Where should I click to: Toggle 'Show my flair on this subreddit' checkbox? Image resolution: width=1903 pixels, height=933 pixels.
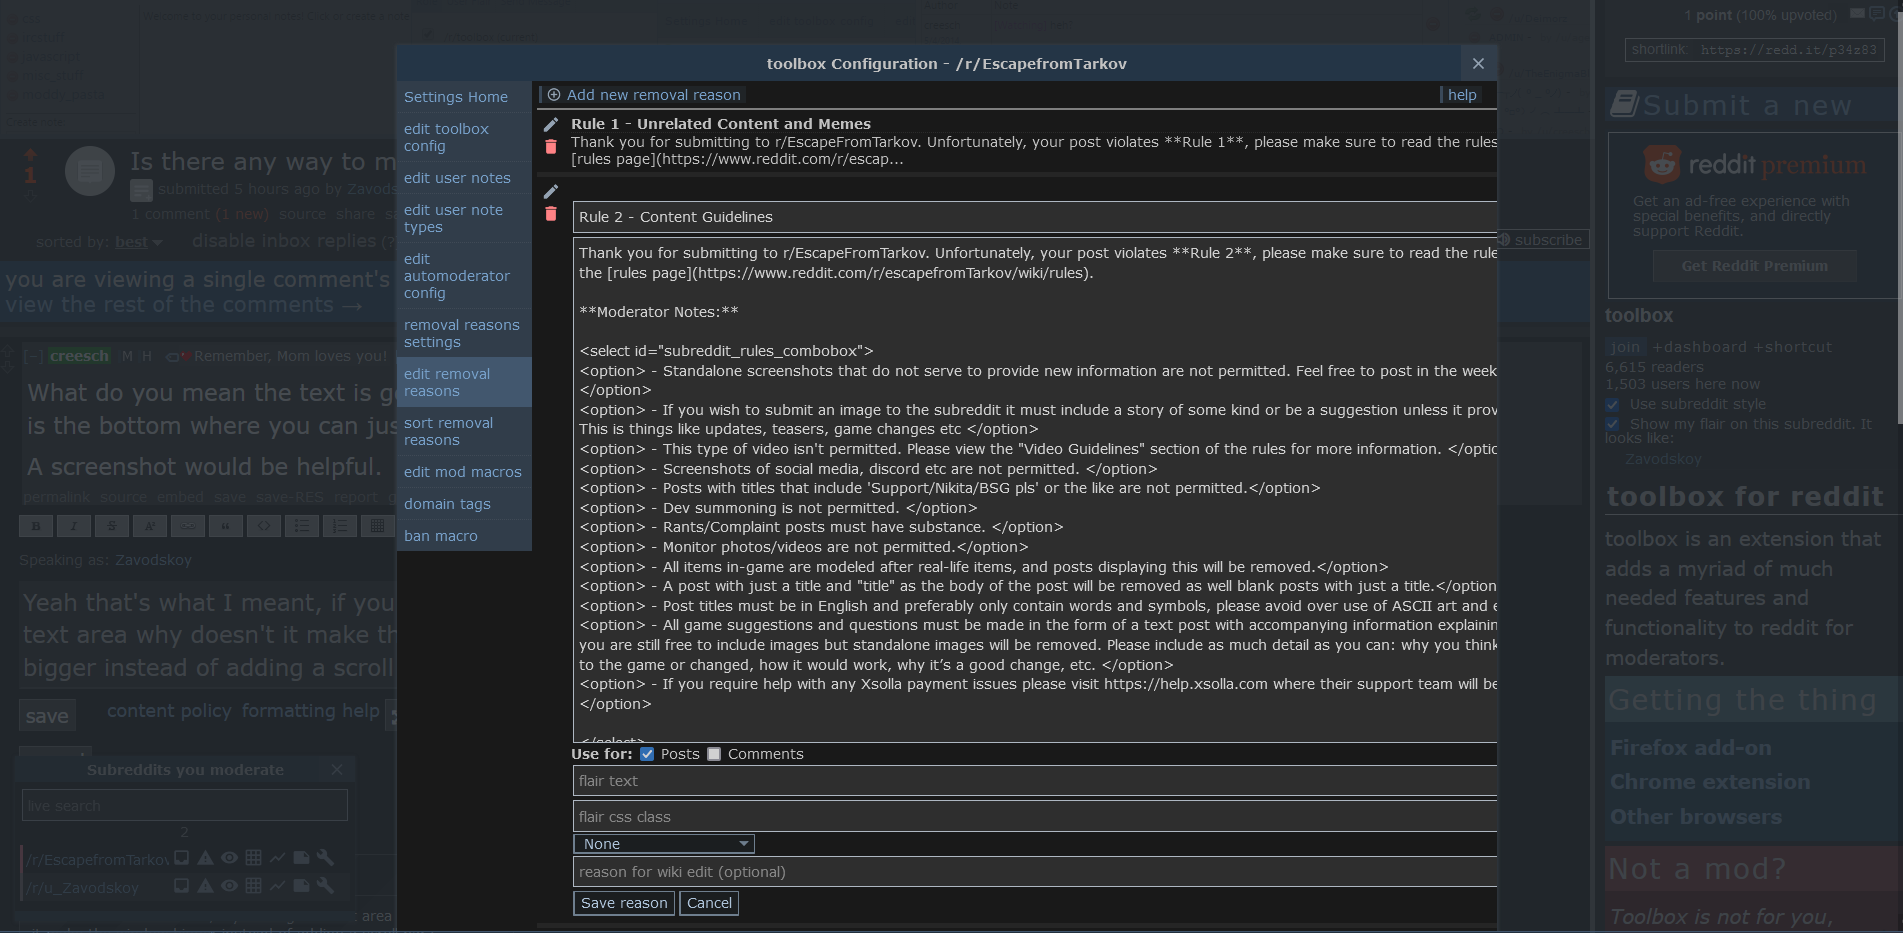click(1612, 424)
